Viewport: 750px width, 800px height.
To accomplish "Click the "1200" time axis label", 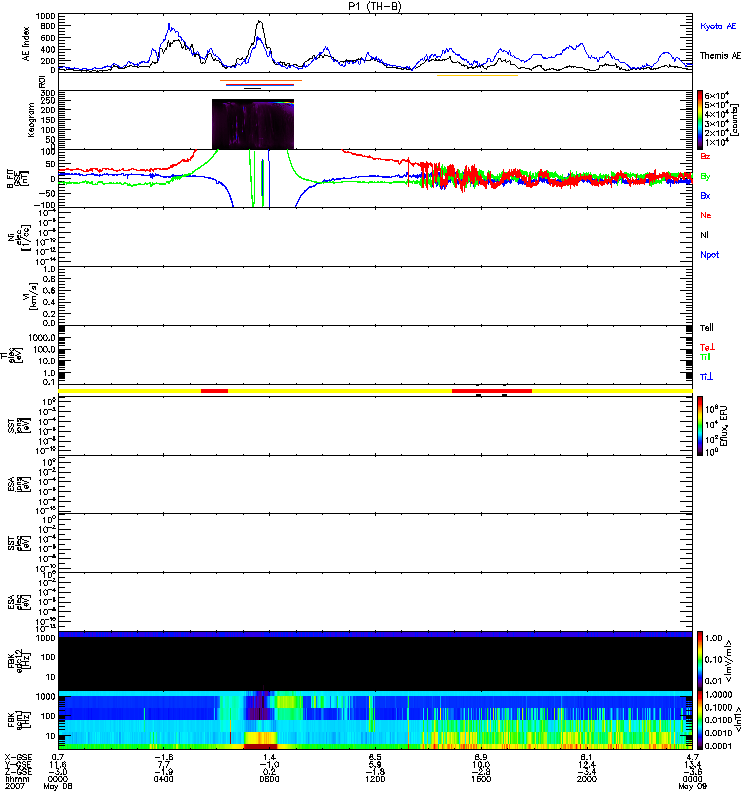I will [x=375, y=779].
